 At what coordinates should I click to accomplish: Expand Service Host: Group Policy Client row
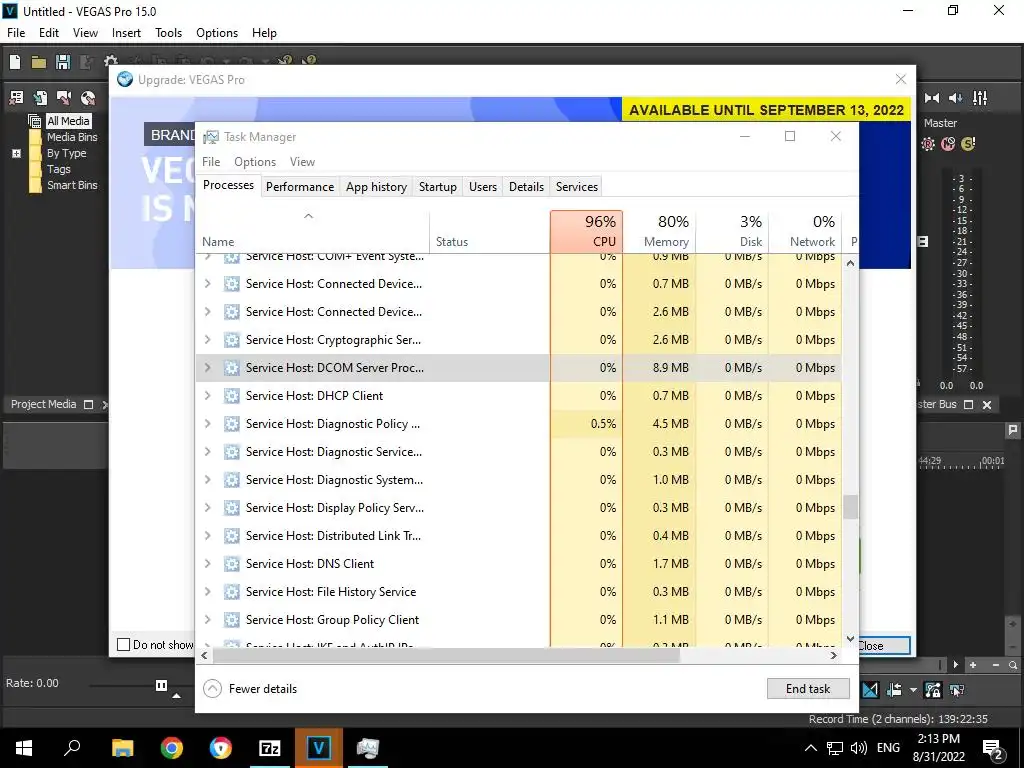207,620
